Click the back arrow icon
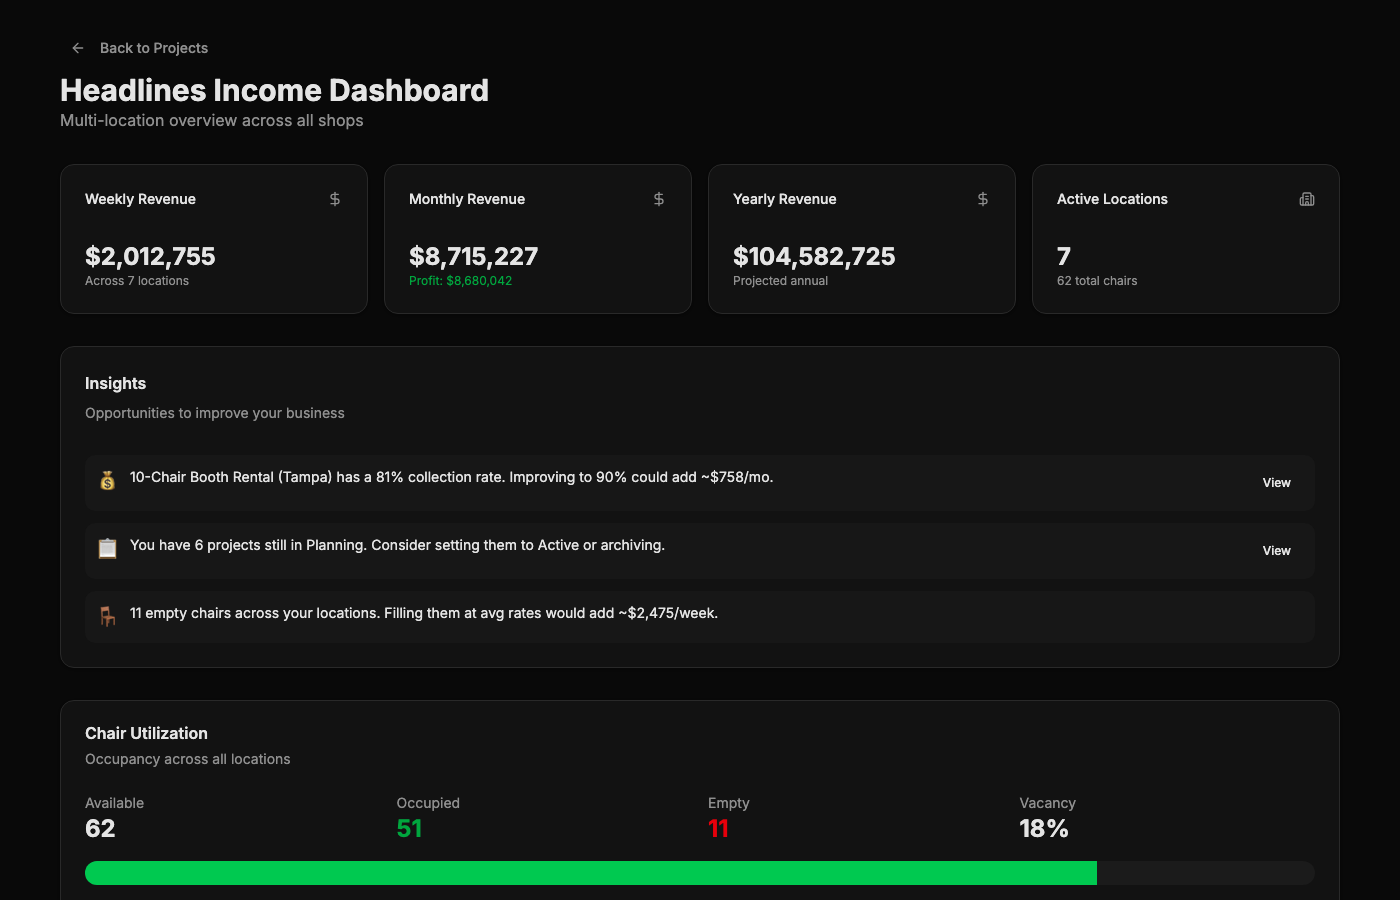This screenshot has height=900, width=1400. [78, 48]
